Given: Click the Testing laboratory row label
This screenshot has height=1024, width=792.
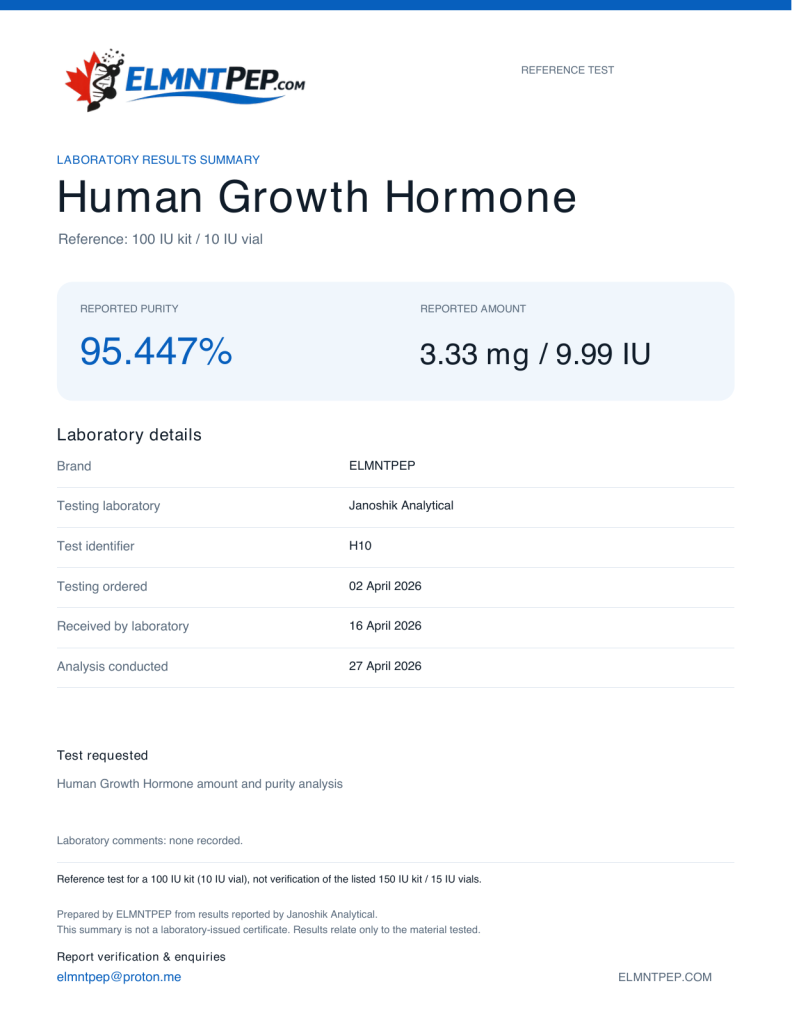Looking at the screenshot, I should point(108,506).
